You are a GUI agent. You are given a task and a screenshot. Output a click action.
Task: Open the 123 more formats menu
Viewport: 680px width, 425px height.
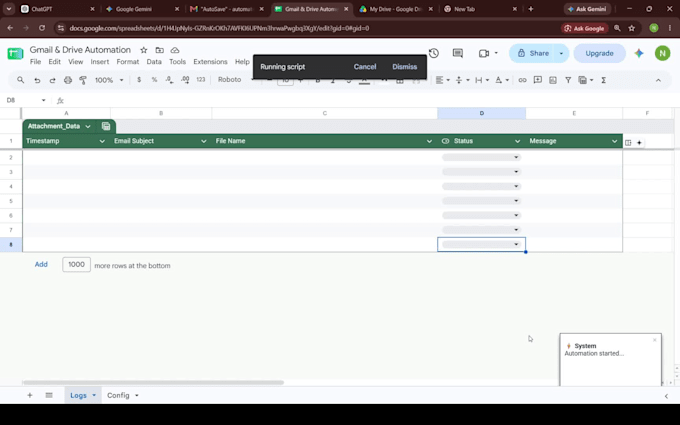click(x=201, y=80)
